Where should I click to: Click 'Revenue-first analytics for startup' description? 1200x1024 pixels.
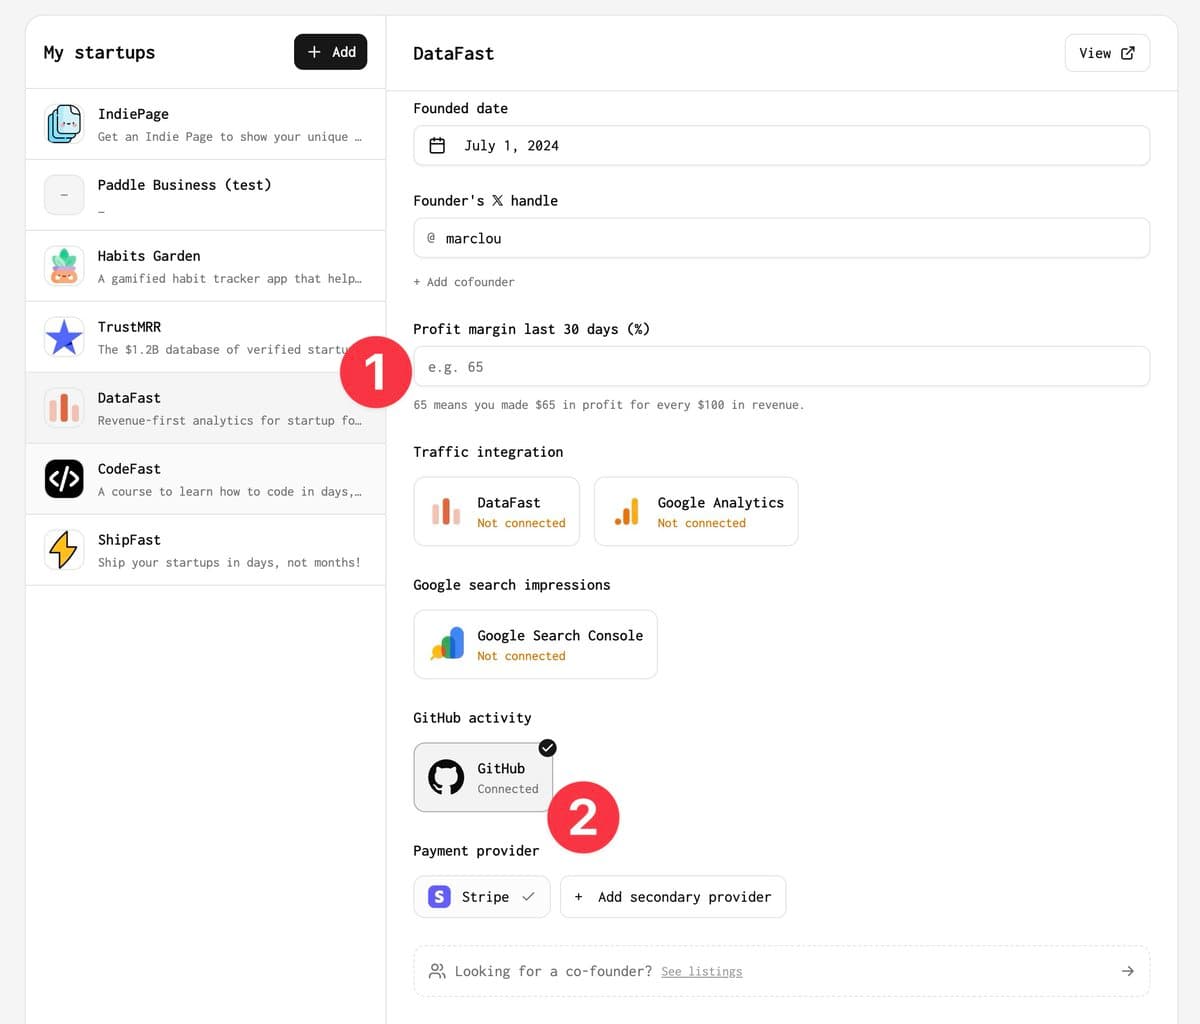[x=230, y=421]
